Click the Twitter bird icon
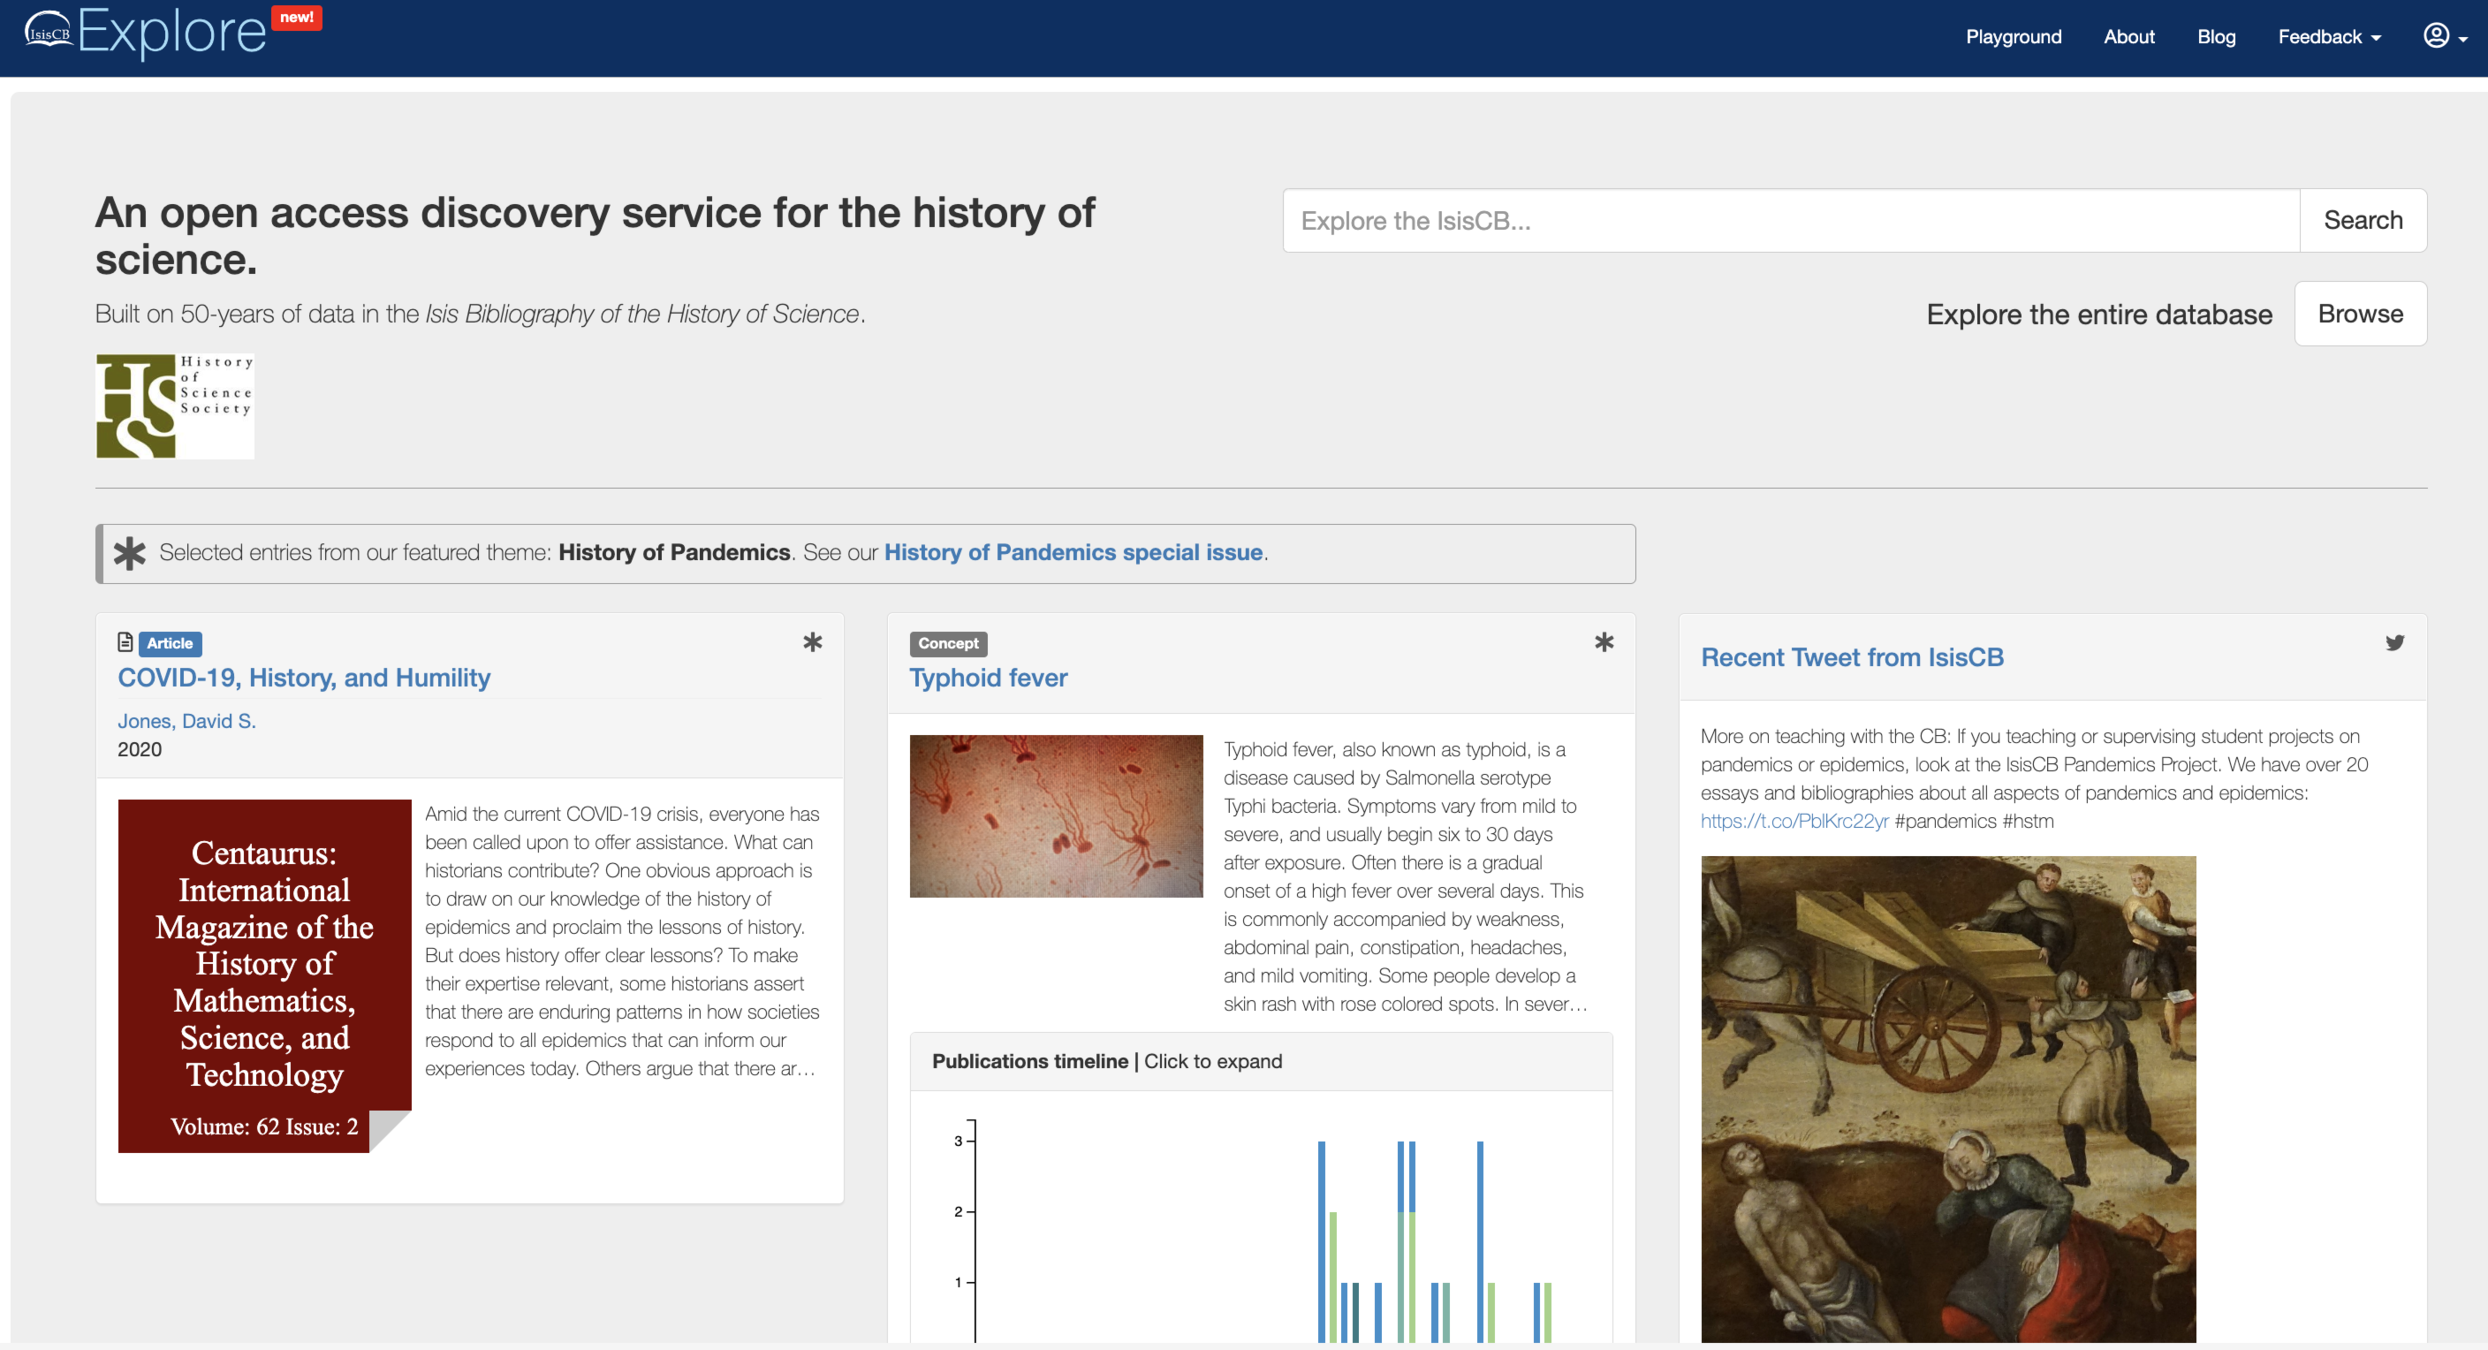This screenshot has height=1350, width=2488. pyautogui.click(x=2394, y=643)
